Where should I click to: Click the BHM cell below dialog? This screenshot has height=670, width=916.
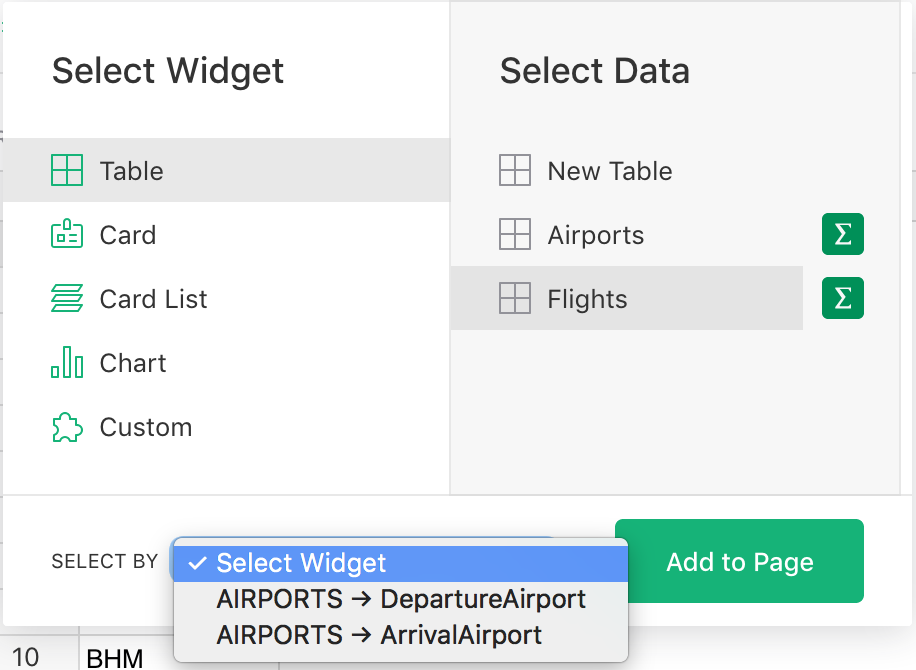114,655
